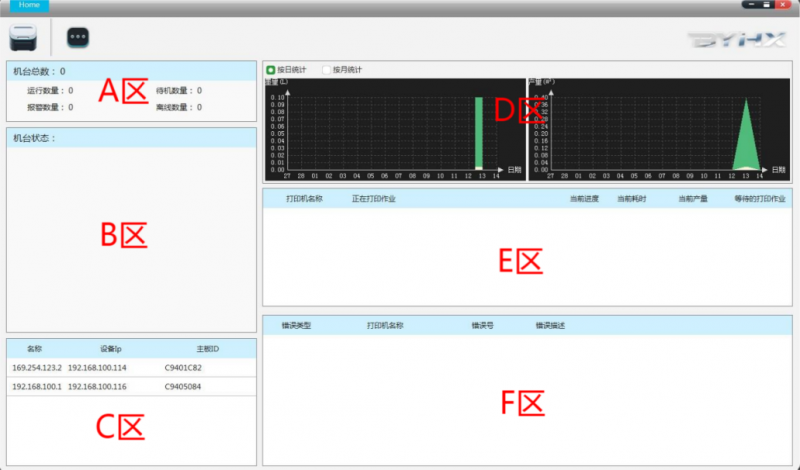Switch to the Home tab
The image size is (800, 470).
tap(29, 5)
